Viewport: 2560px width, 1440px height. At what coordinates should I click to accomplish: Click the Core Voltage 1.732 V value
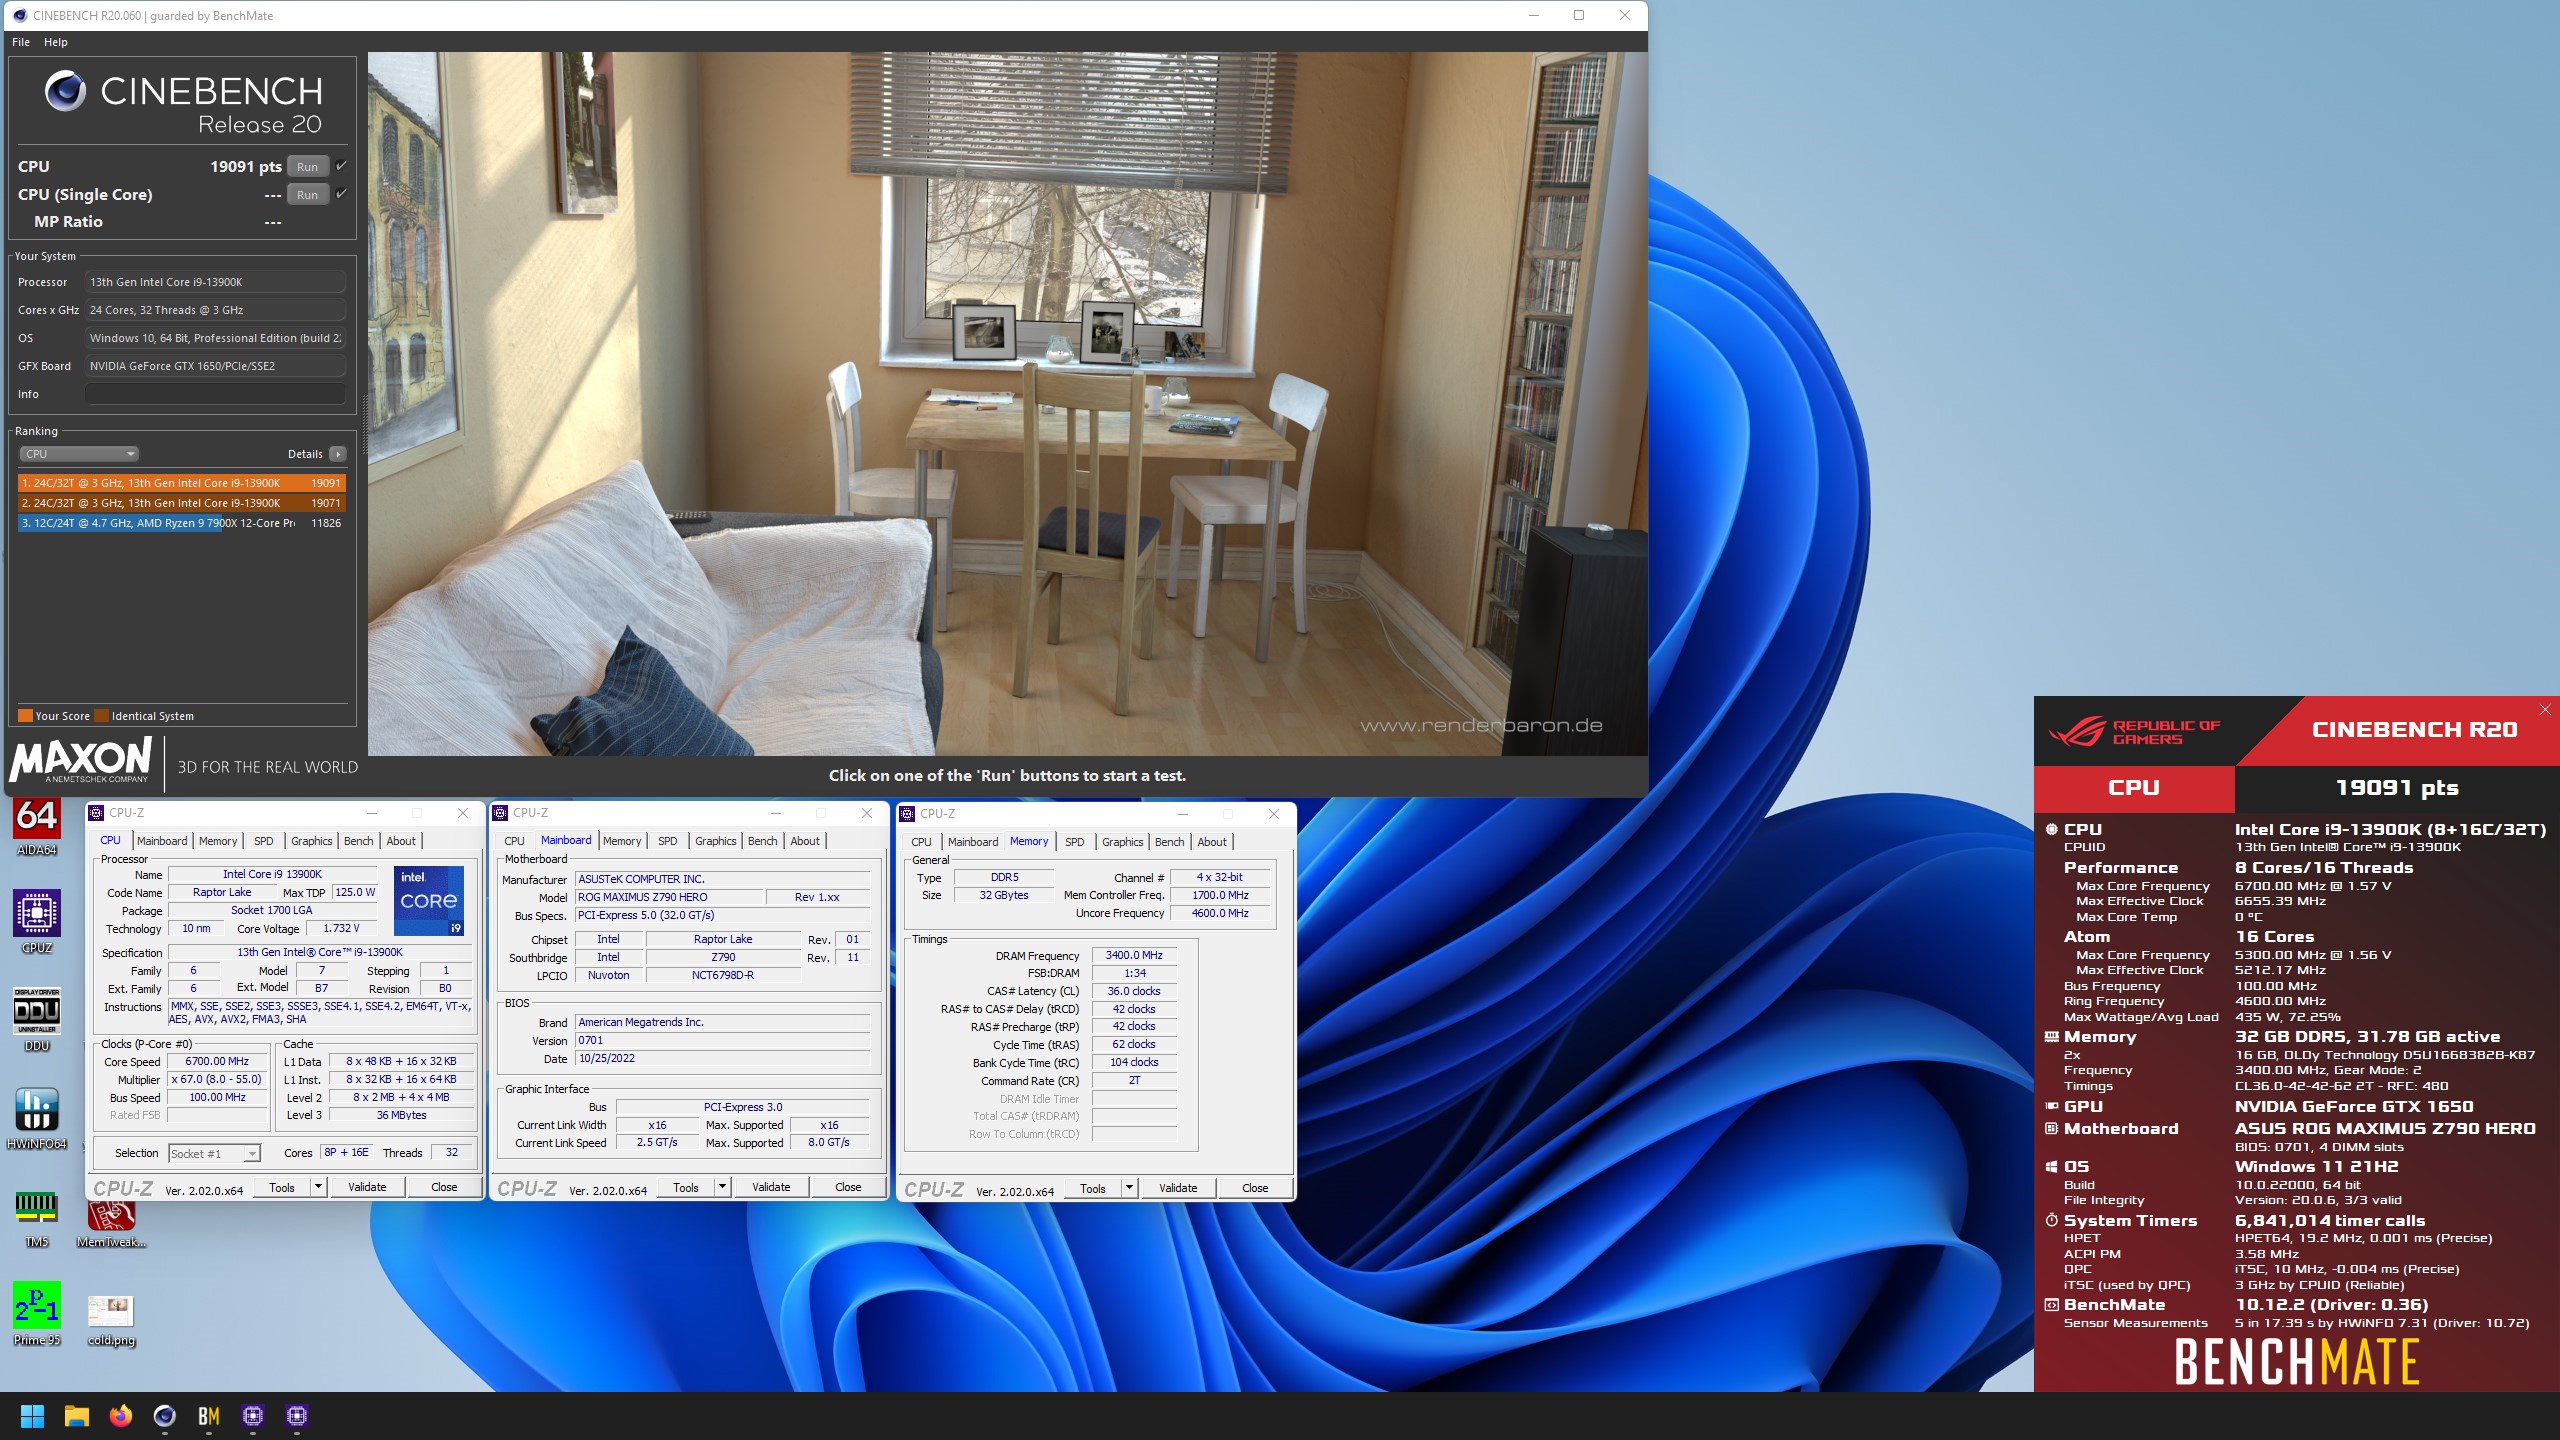(x=340, y=929)
